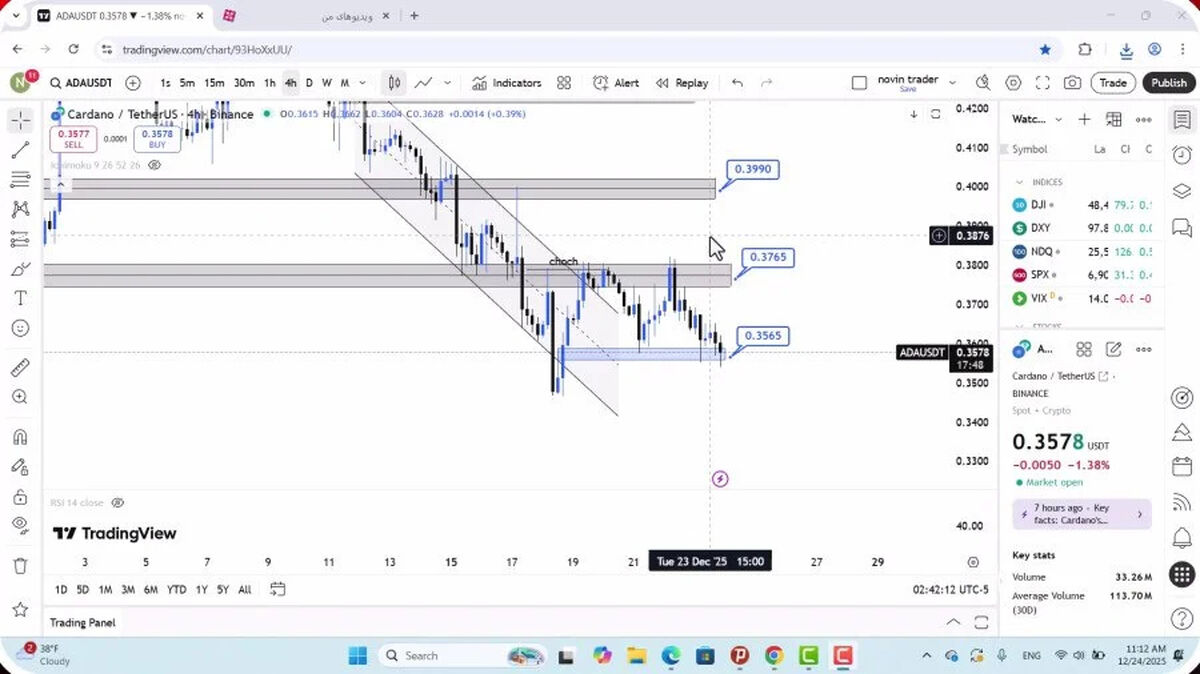The image size is (1200, 674).
Task: Switch to 15m timeframe
Action: (214, 83)
